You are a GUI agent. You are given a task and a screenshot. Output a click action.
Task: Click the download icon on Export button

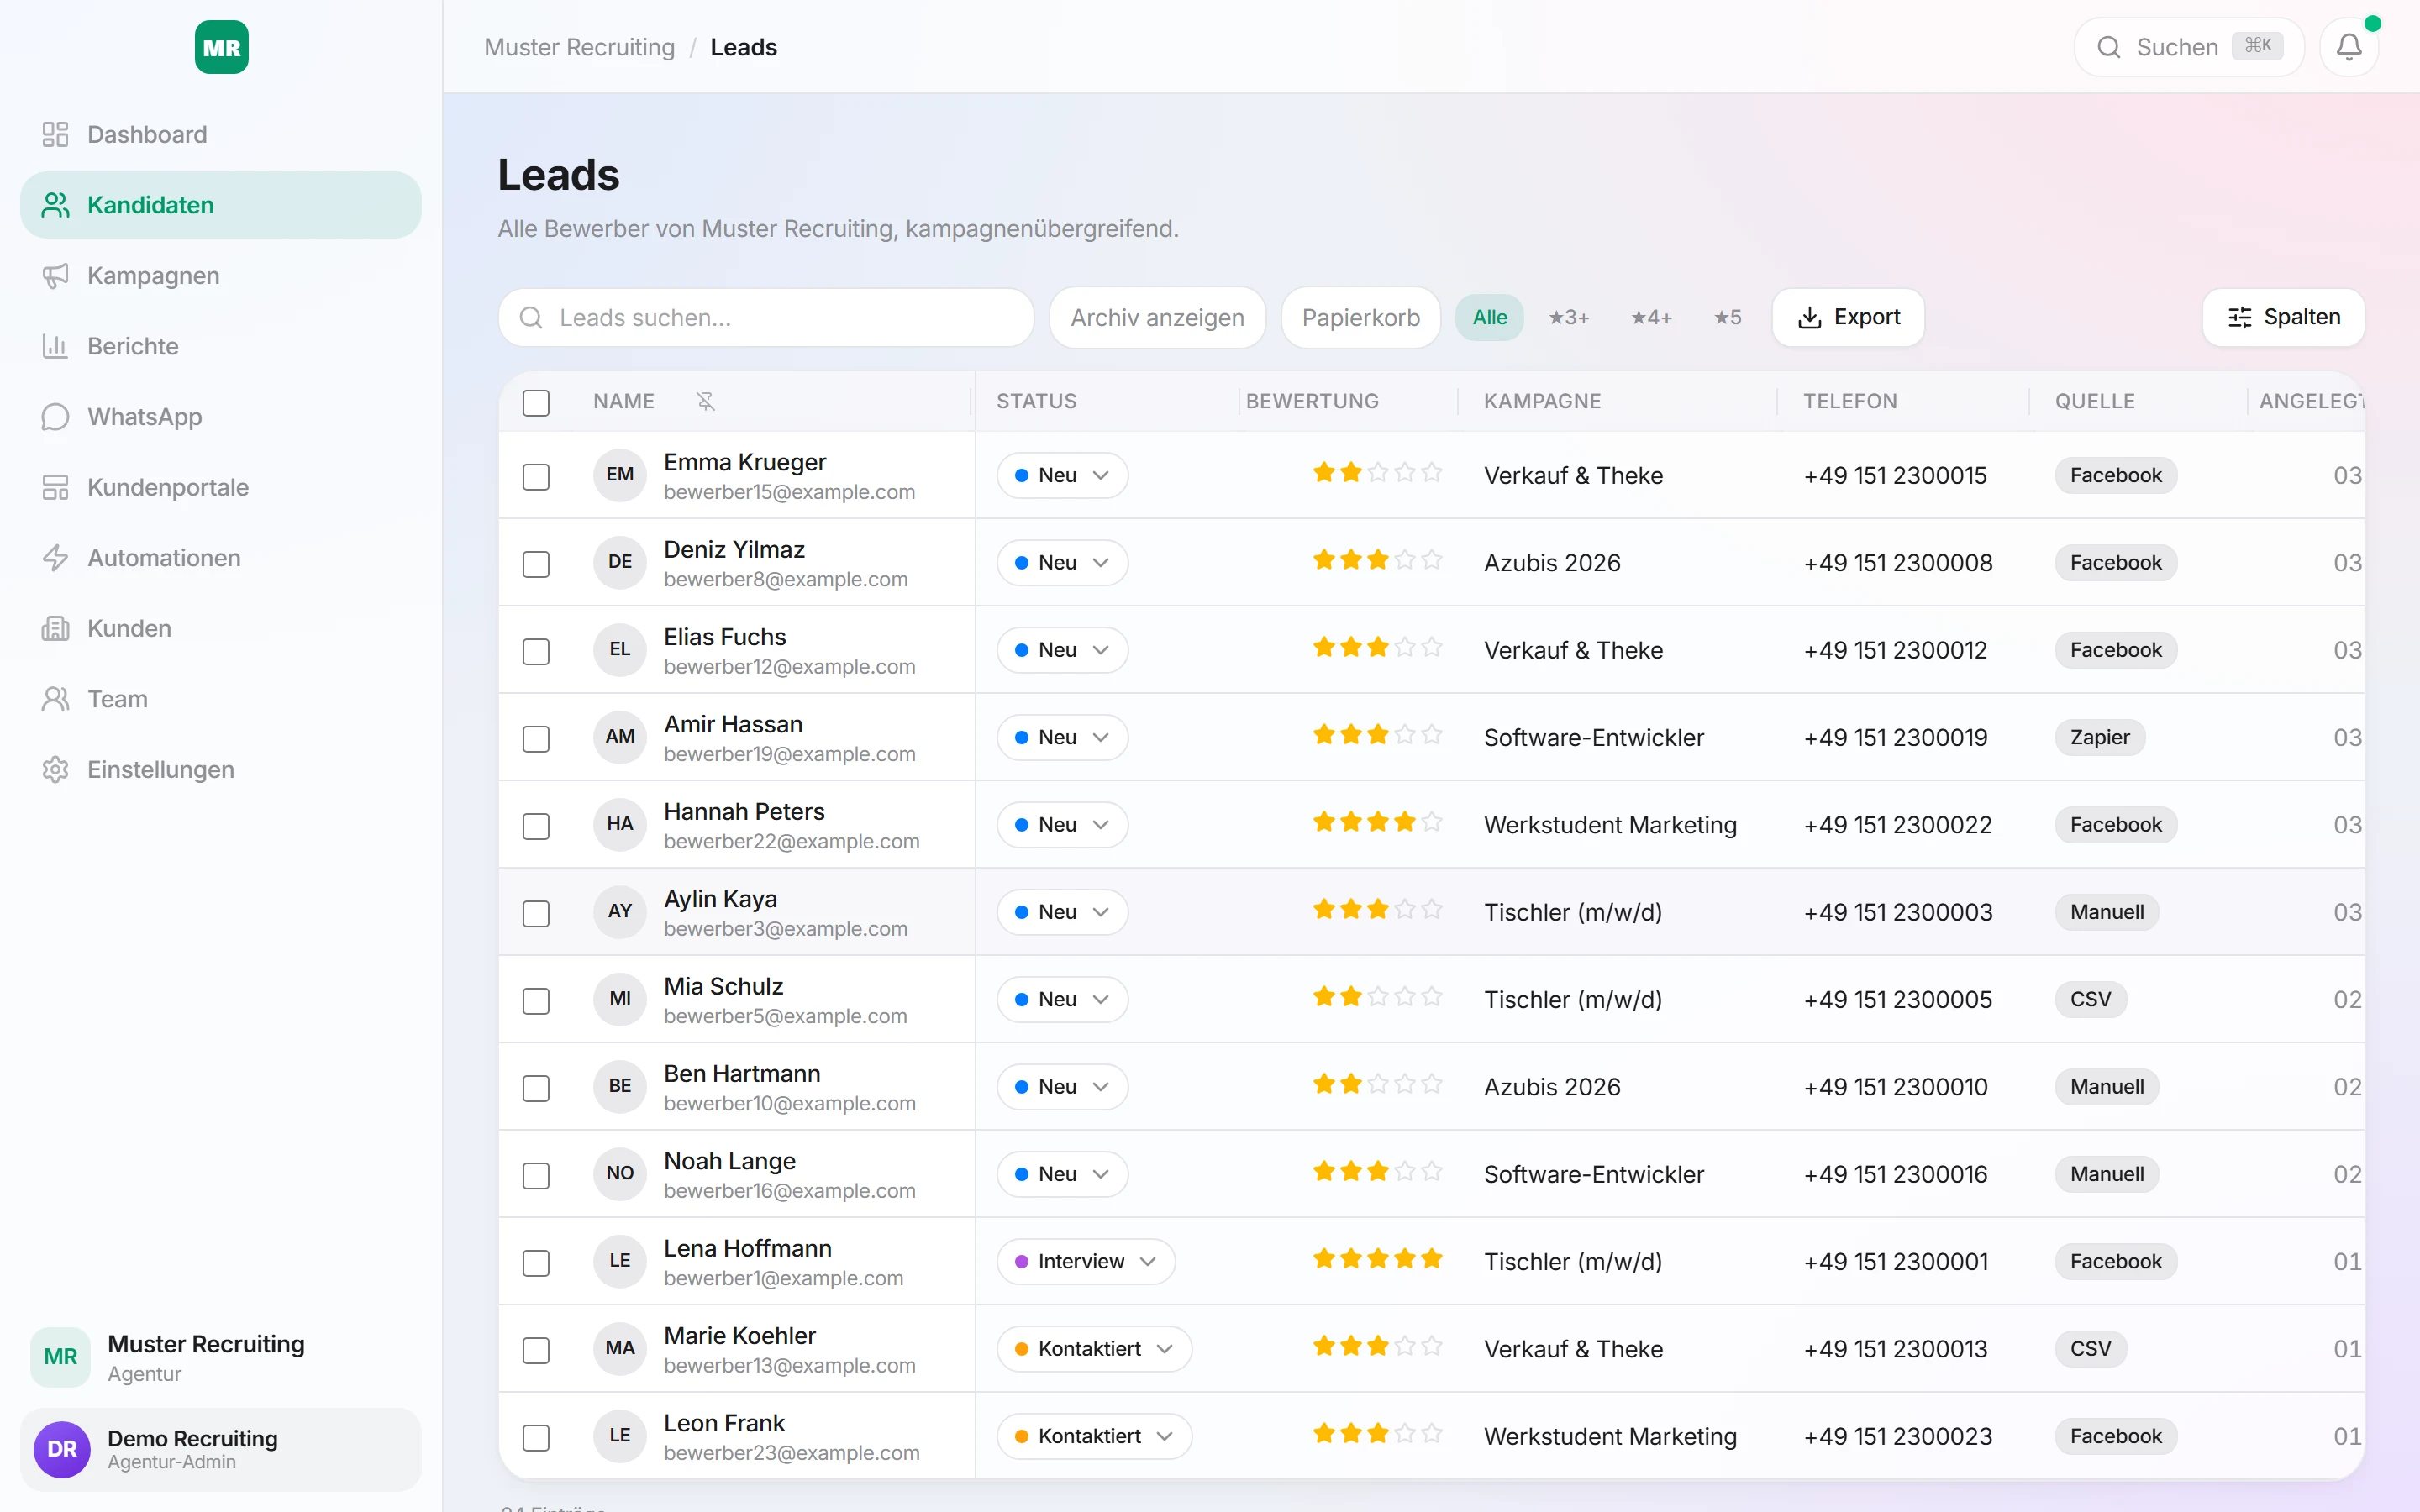pyautogui.click(x=1810, y=318)
